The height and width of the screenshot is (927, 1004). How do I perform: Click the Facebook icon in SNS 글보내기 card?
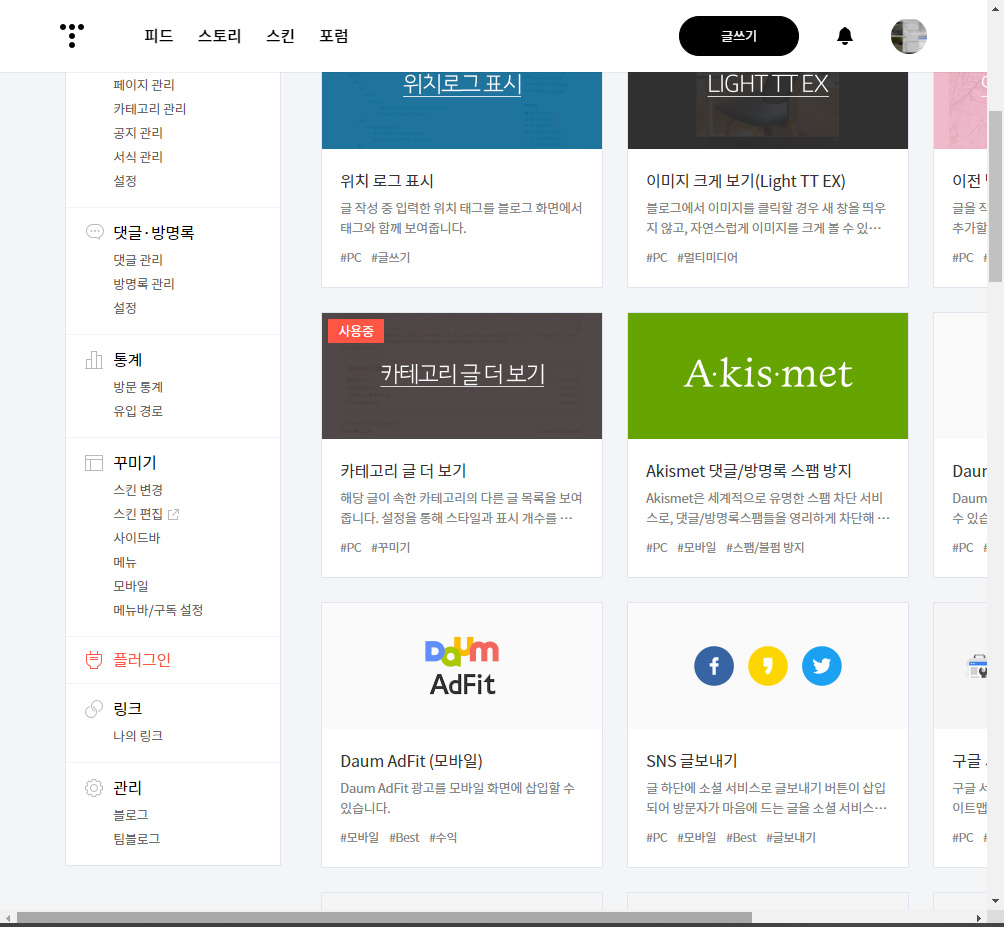click(x=714, y=666)
